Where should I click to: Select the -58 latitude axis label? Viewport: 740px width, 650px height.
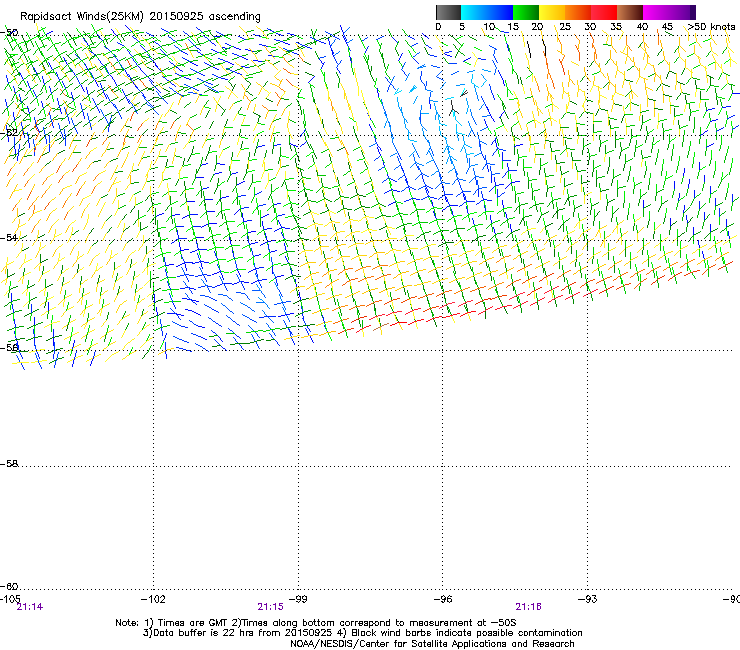9,464
